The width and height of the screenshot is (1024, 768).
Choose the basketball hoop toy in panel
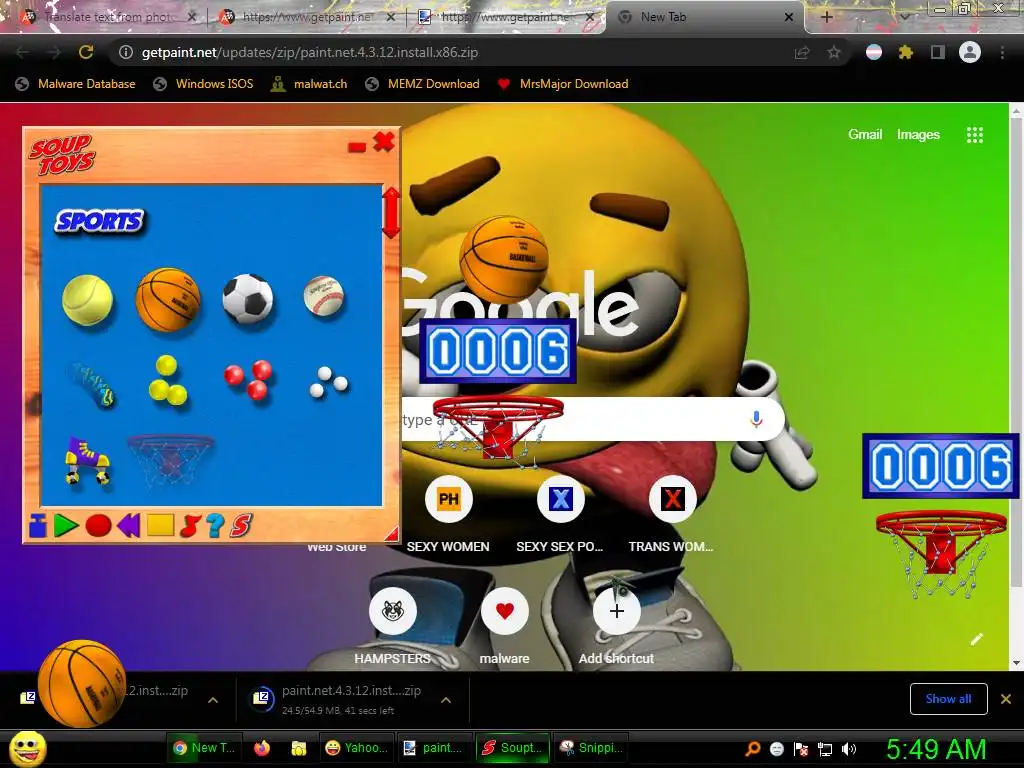pos(170,459)
